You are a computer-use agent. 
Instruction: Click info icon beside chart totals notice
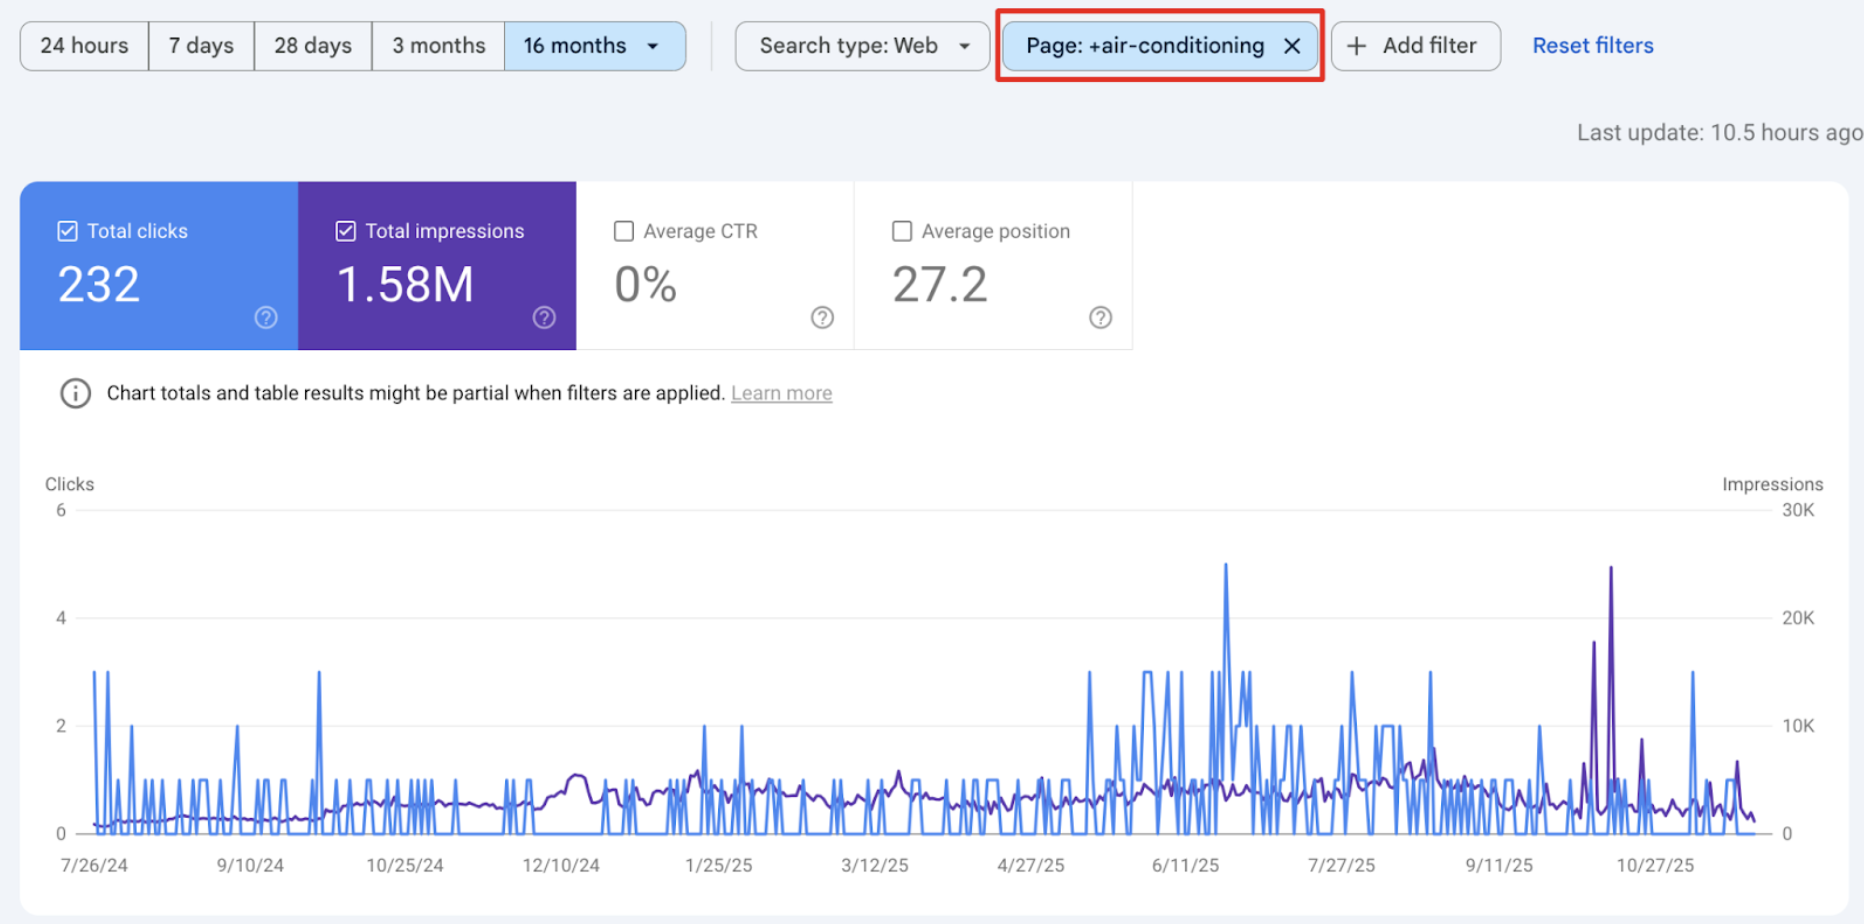pyautogui.click(x=75, y=393)
